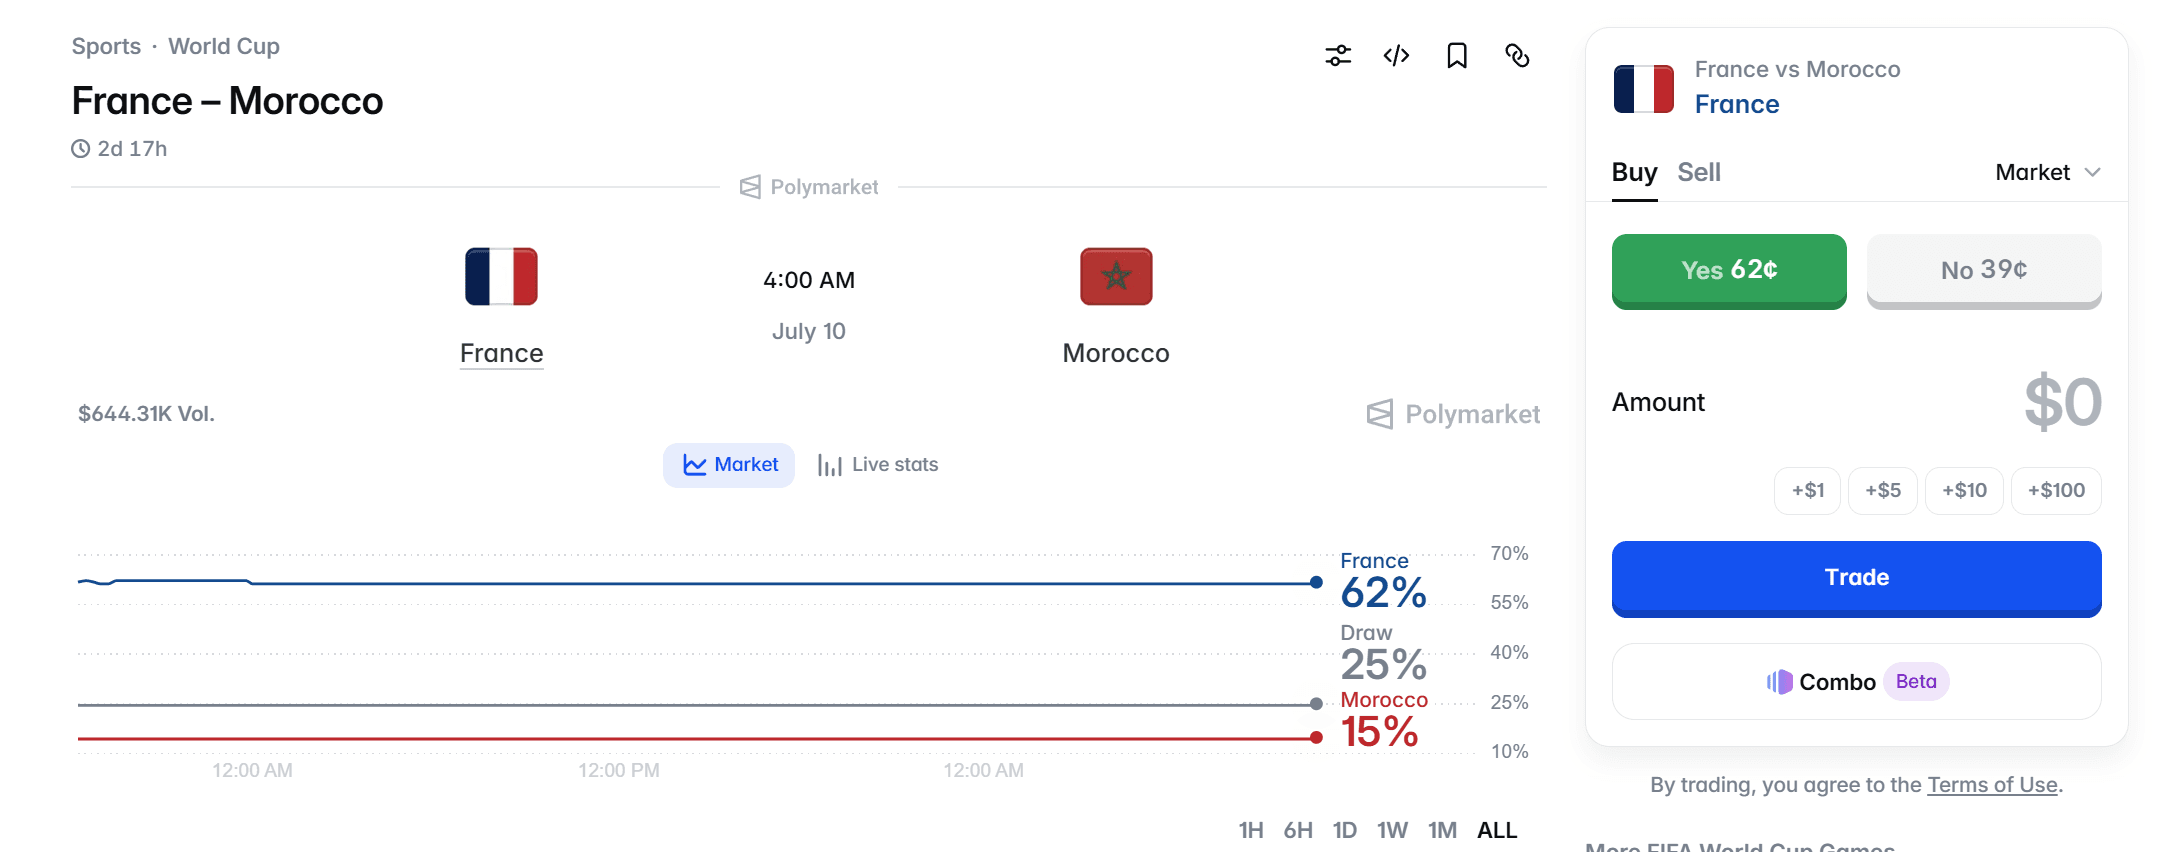Screen dimensions: 2180x852
Task: Click the Combo stacked-cards icon
Action: tap(1779, 682)
